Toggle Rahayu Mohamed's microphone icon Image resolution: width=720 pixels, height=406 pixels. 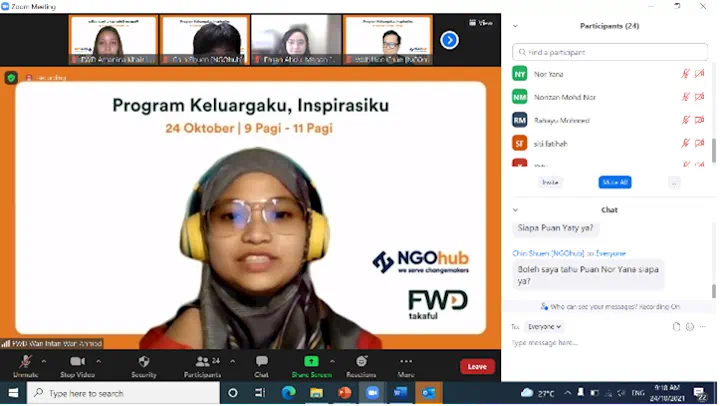coord(685,120)
